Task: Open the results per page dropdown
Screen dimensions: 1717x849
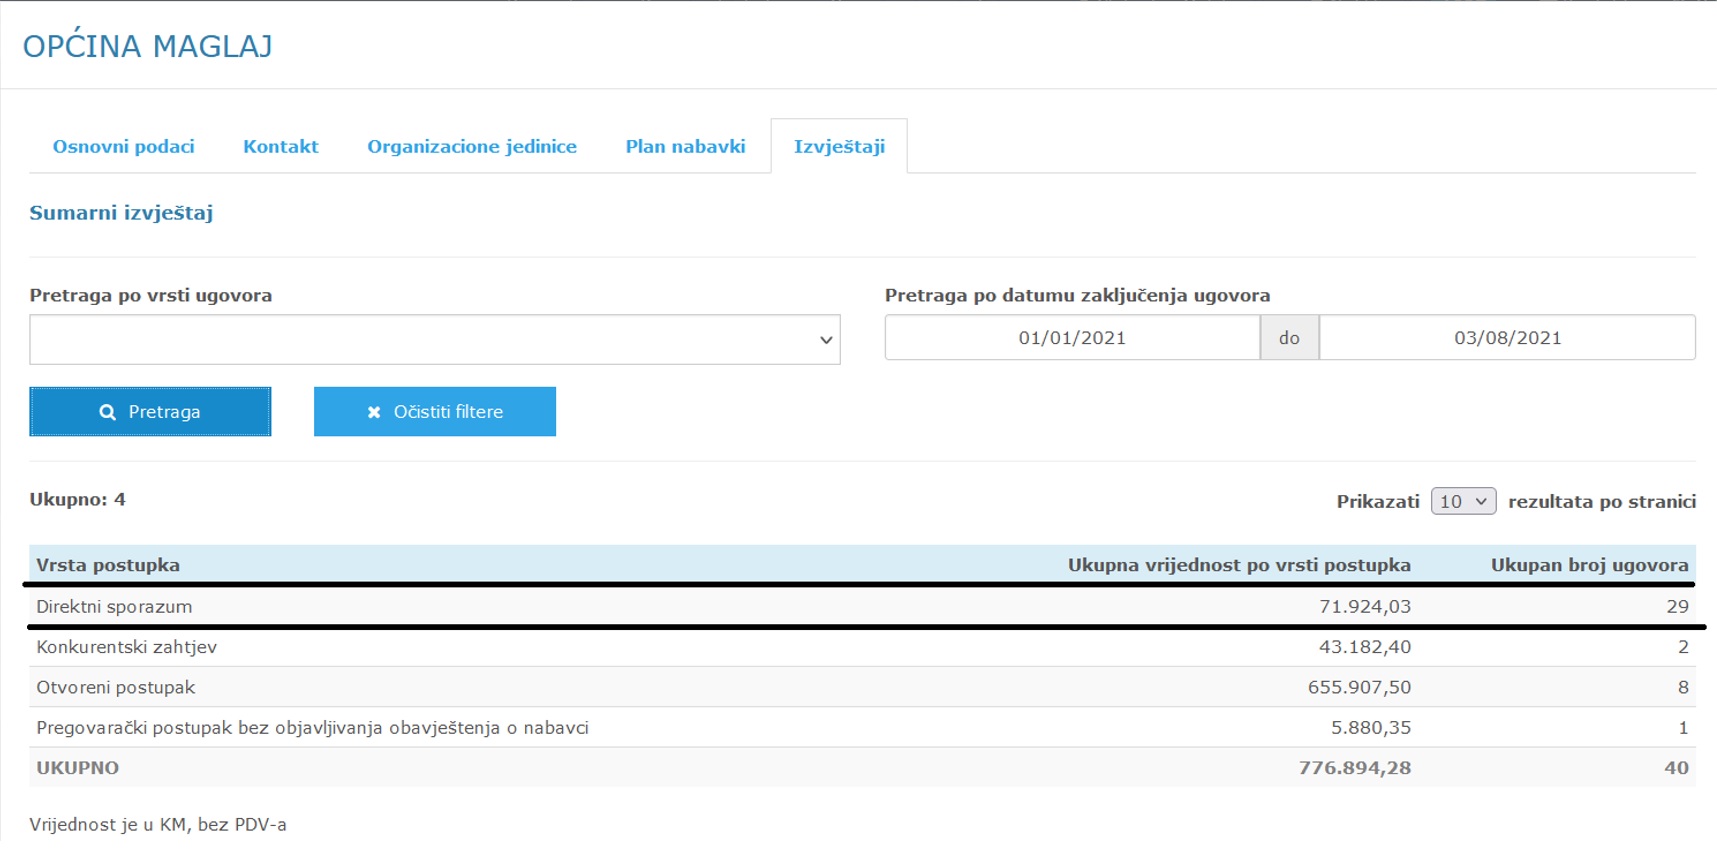Action: [x=1463, y=501]
